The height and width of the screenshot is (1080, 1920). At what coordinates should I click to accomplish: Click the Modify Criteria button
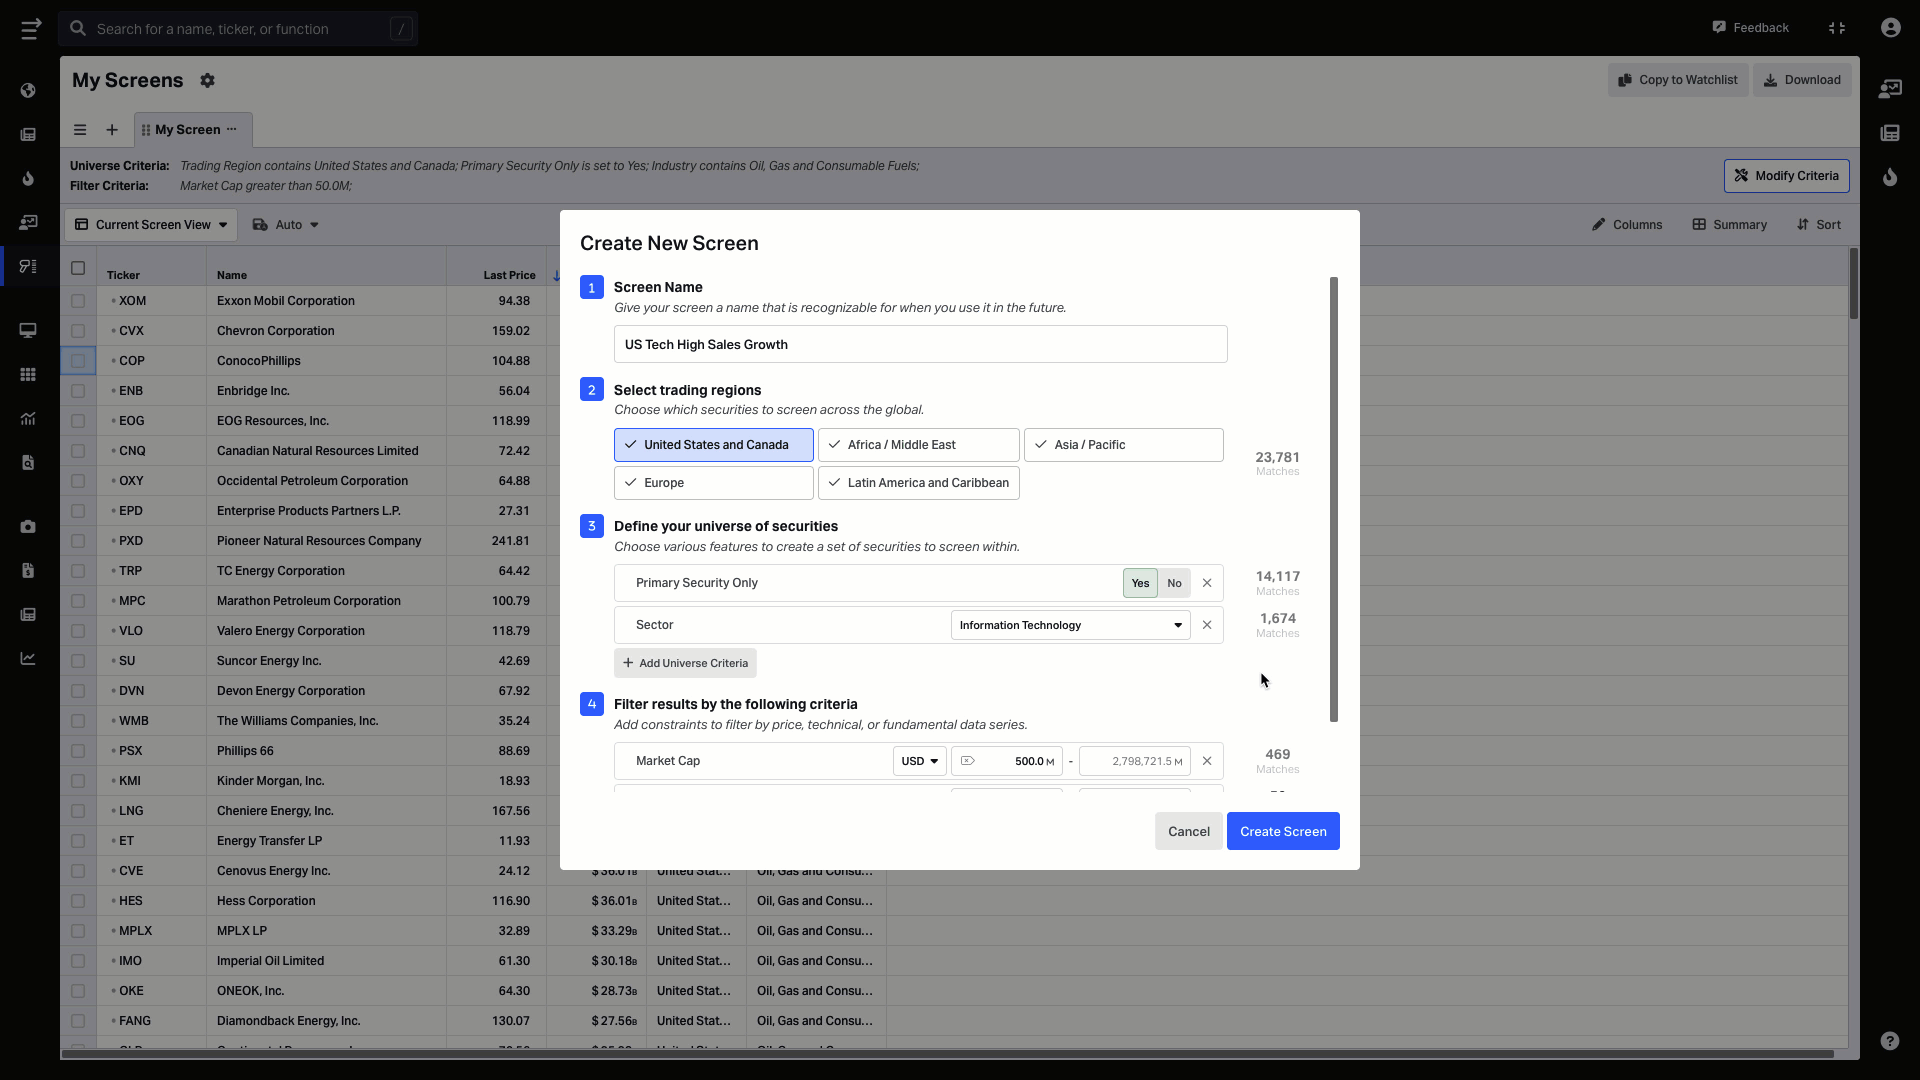click(x=1787, y=175)
